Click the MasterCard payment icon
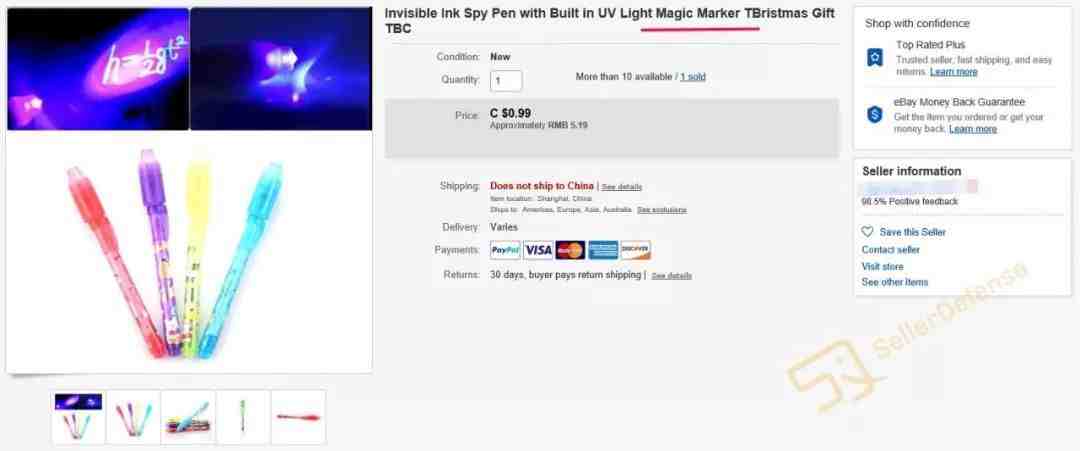1080x451 pixels. coord(570,250)
